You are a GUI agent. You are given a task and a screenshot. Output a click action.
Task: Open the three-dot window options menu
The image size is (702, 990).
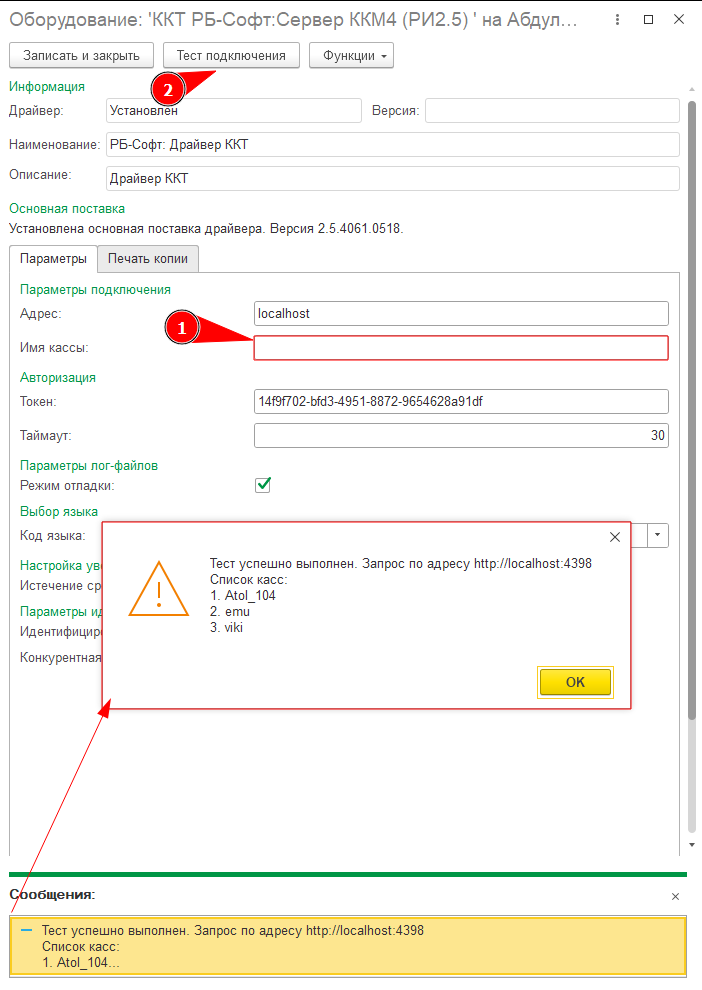click(x=617, y=20)
